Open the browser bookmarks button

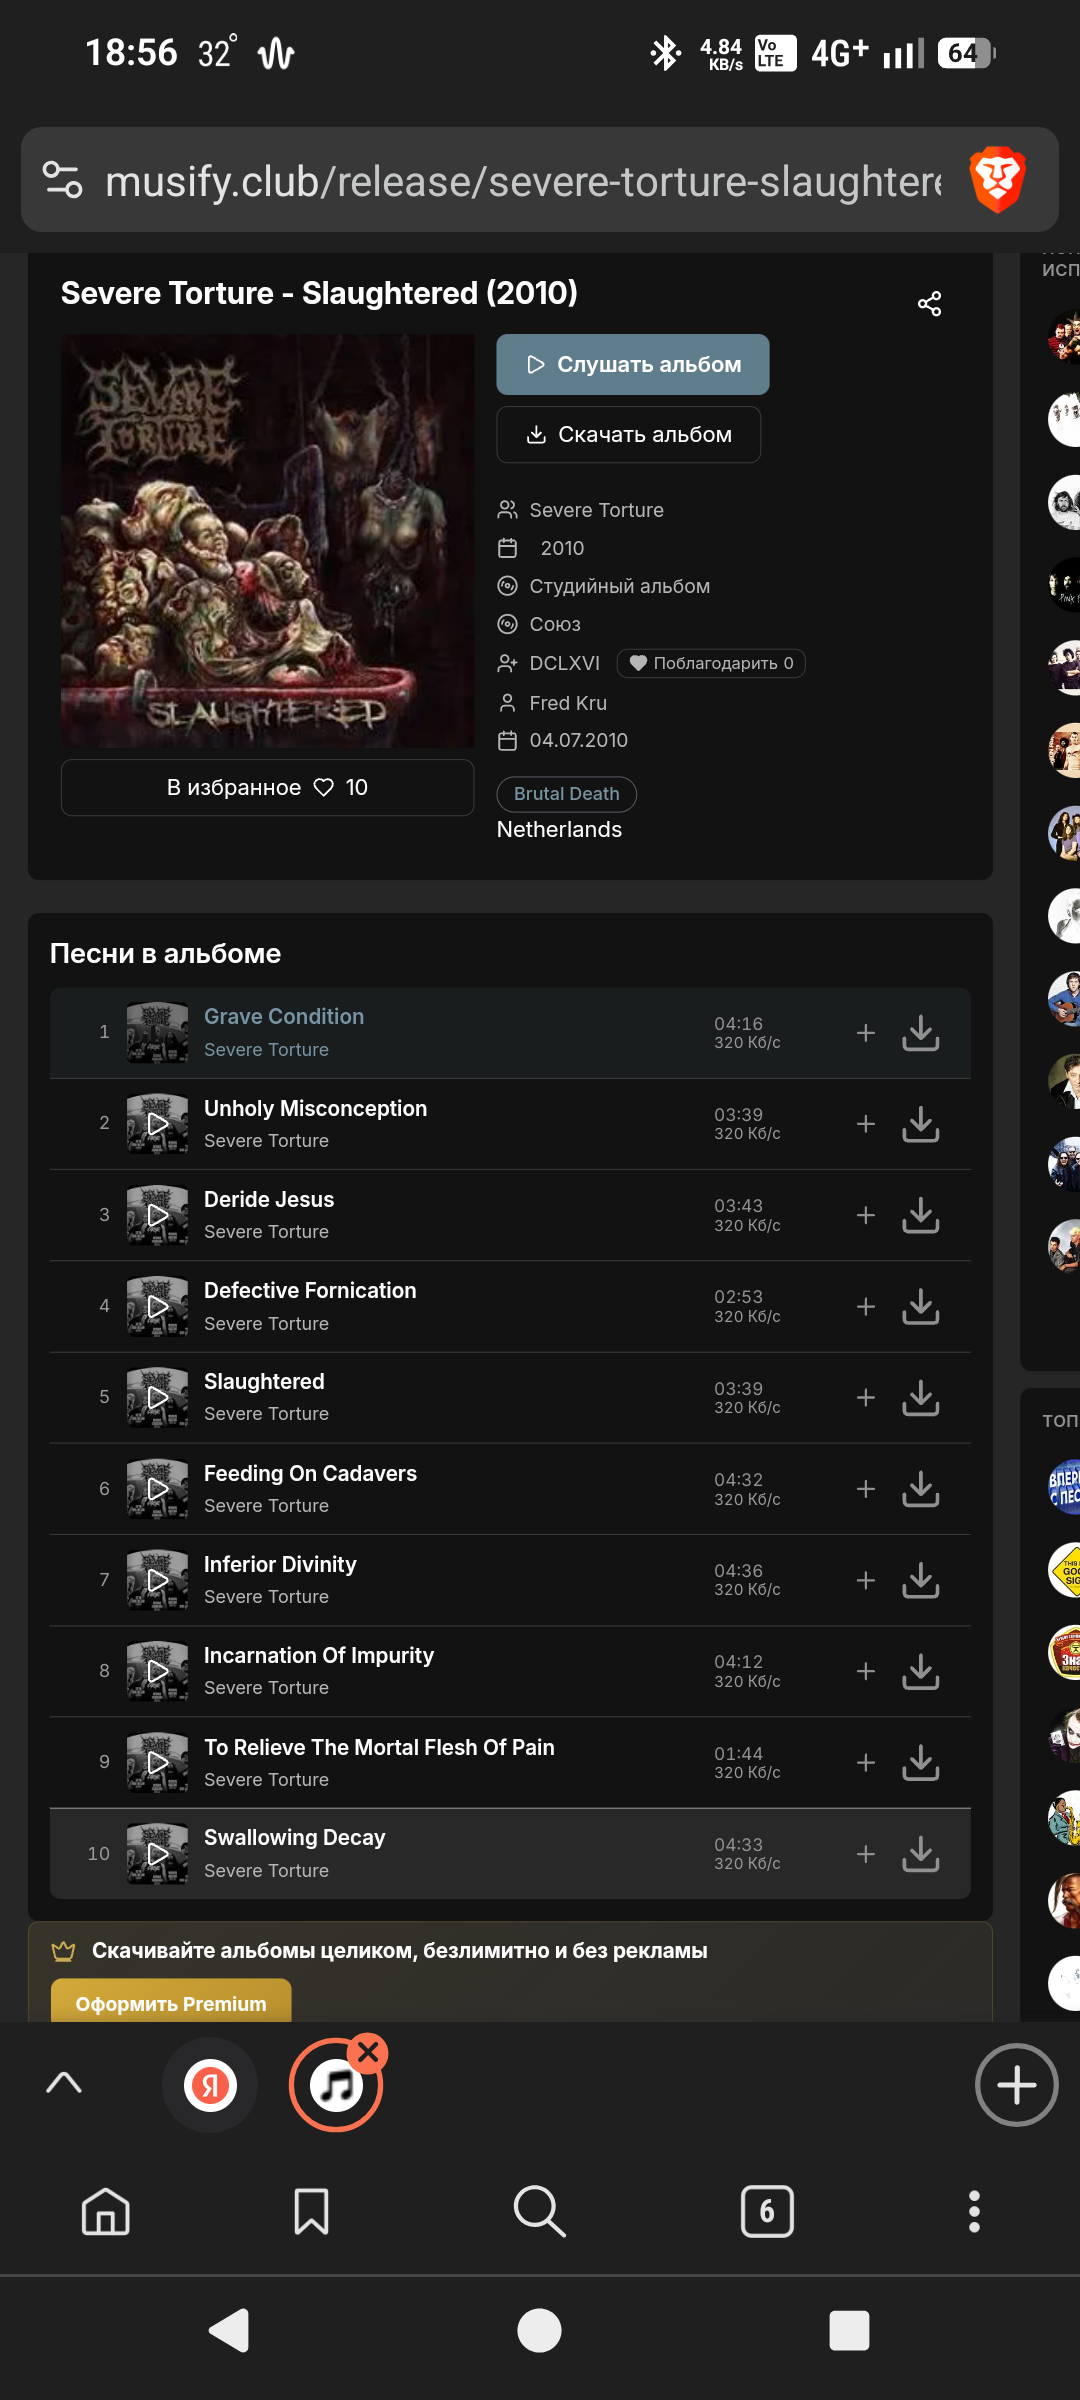pos(311,2211)
